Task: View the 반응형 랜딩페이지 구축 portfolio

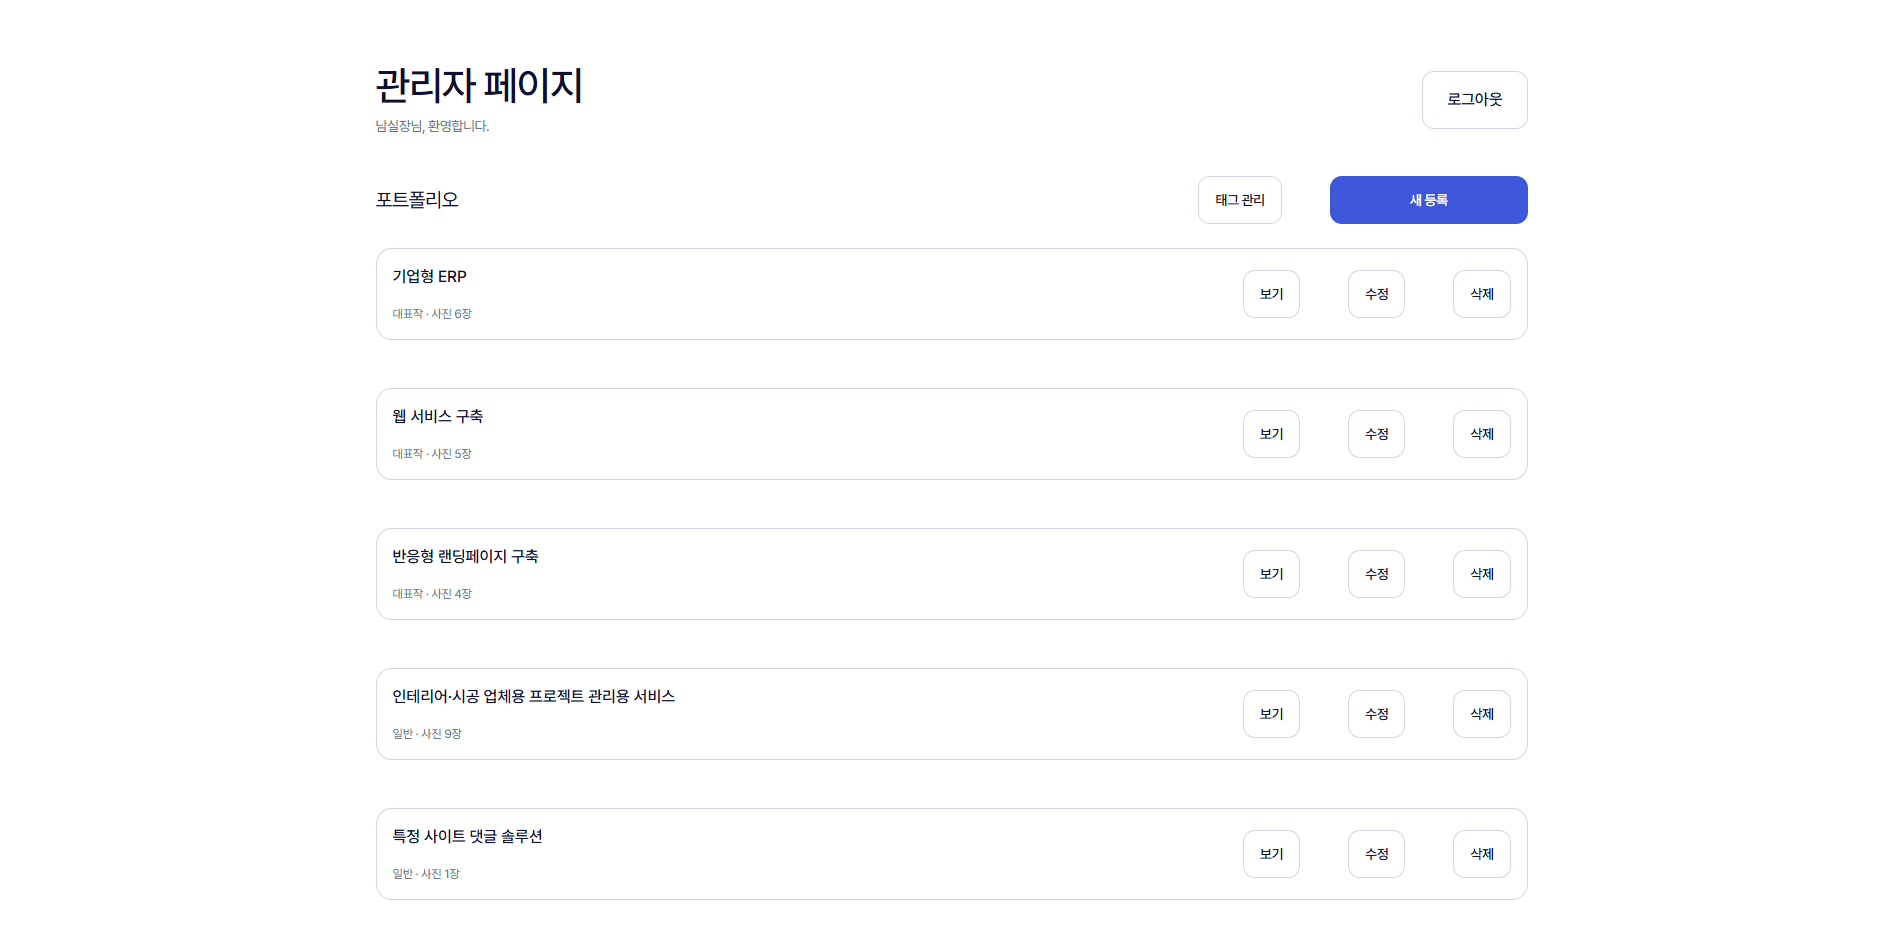Action: (x=1271, y=574)
